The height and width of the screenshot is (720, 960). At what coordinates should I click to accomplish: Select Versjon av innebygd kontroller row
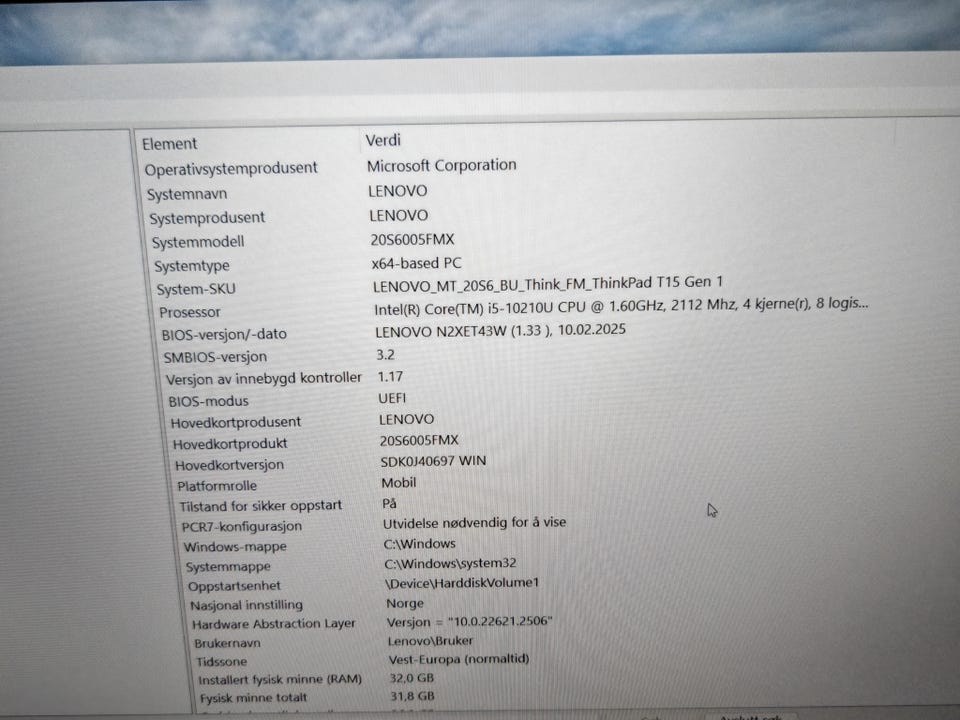coord(263,378)
